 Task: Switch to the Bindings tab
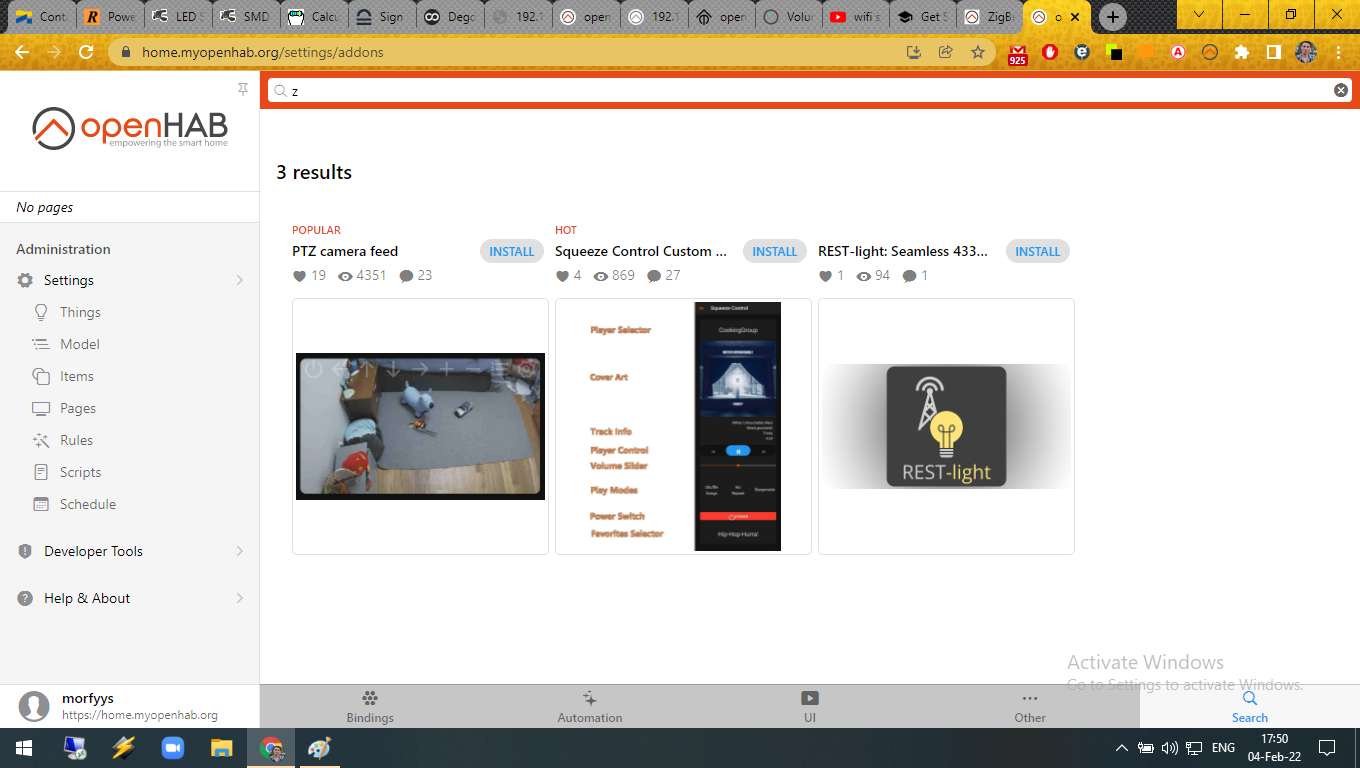pyautogui.click(x=370, y=706)
